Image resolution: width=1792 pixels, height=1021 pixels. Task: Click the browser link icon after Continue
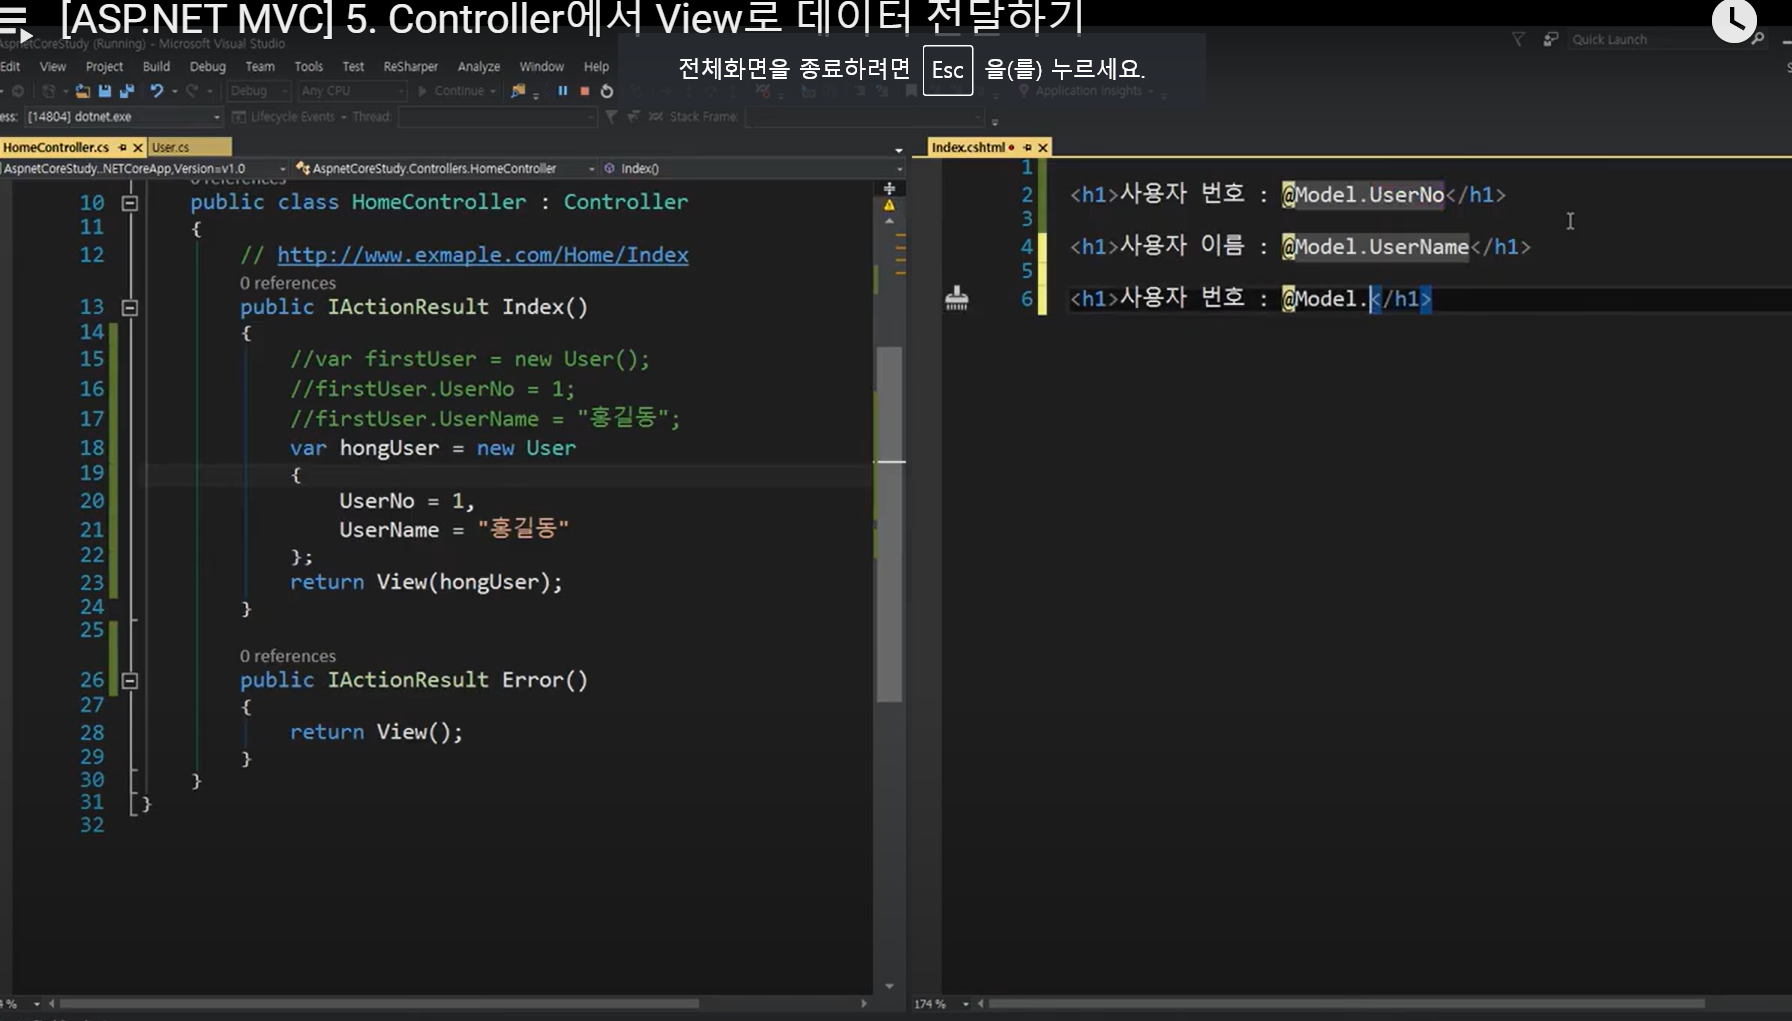[x=518, y=91]
